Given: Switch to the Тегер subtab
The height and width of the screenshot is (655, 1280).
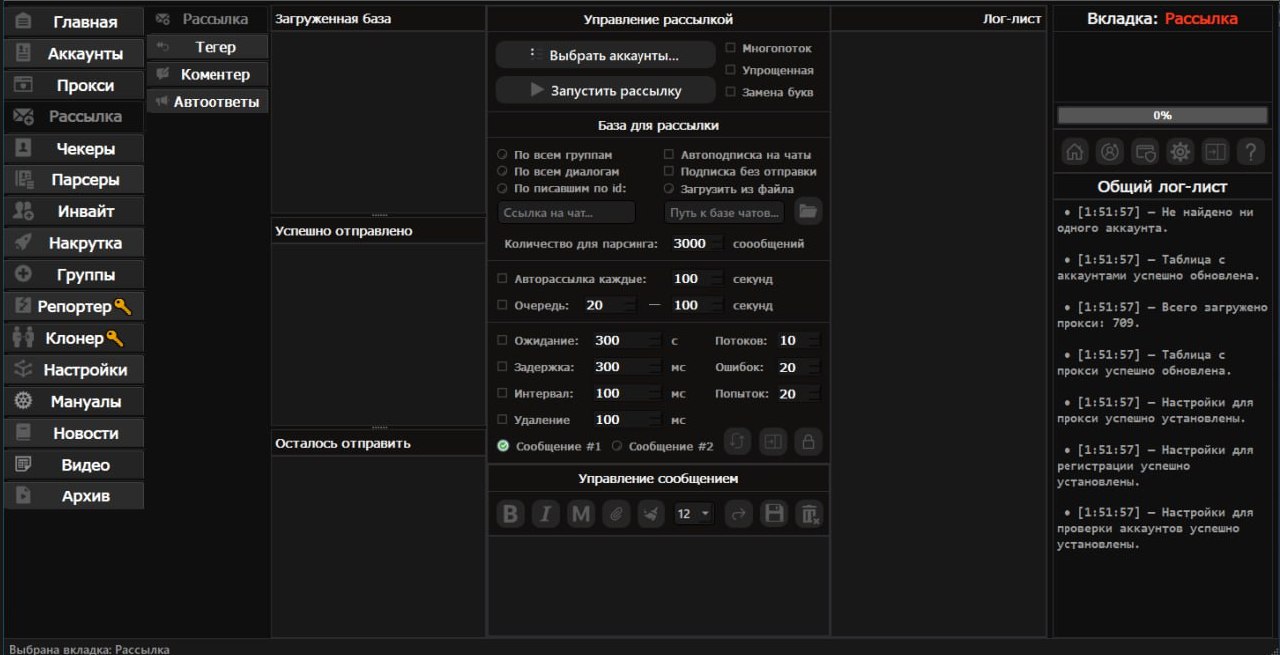Looking at the screenshot, I should [208, 47].
